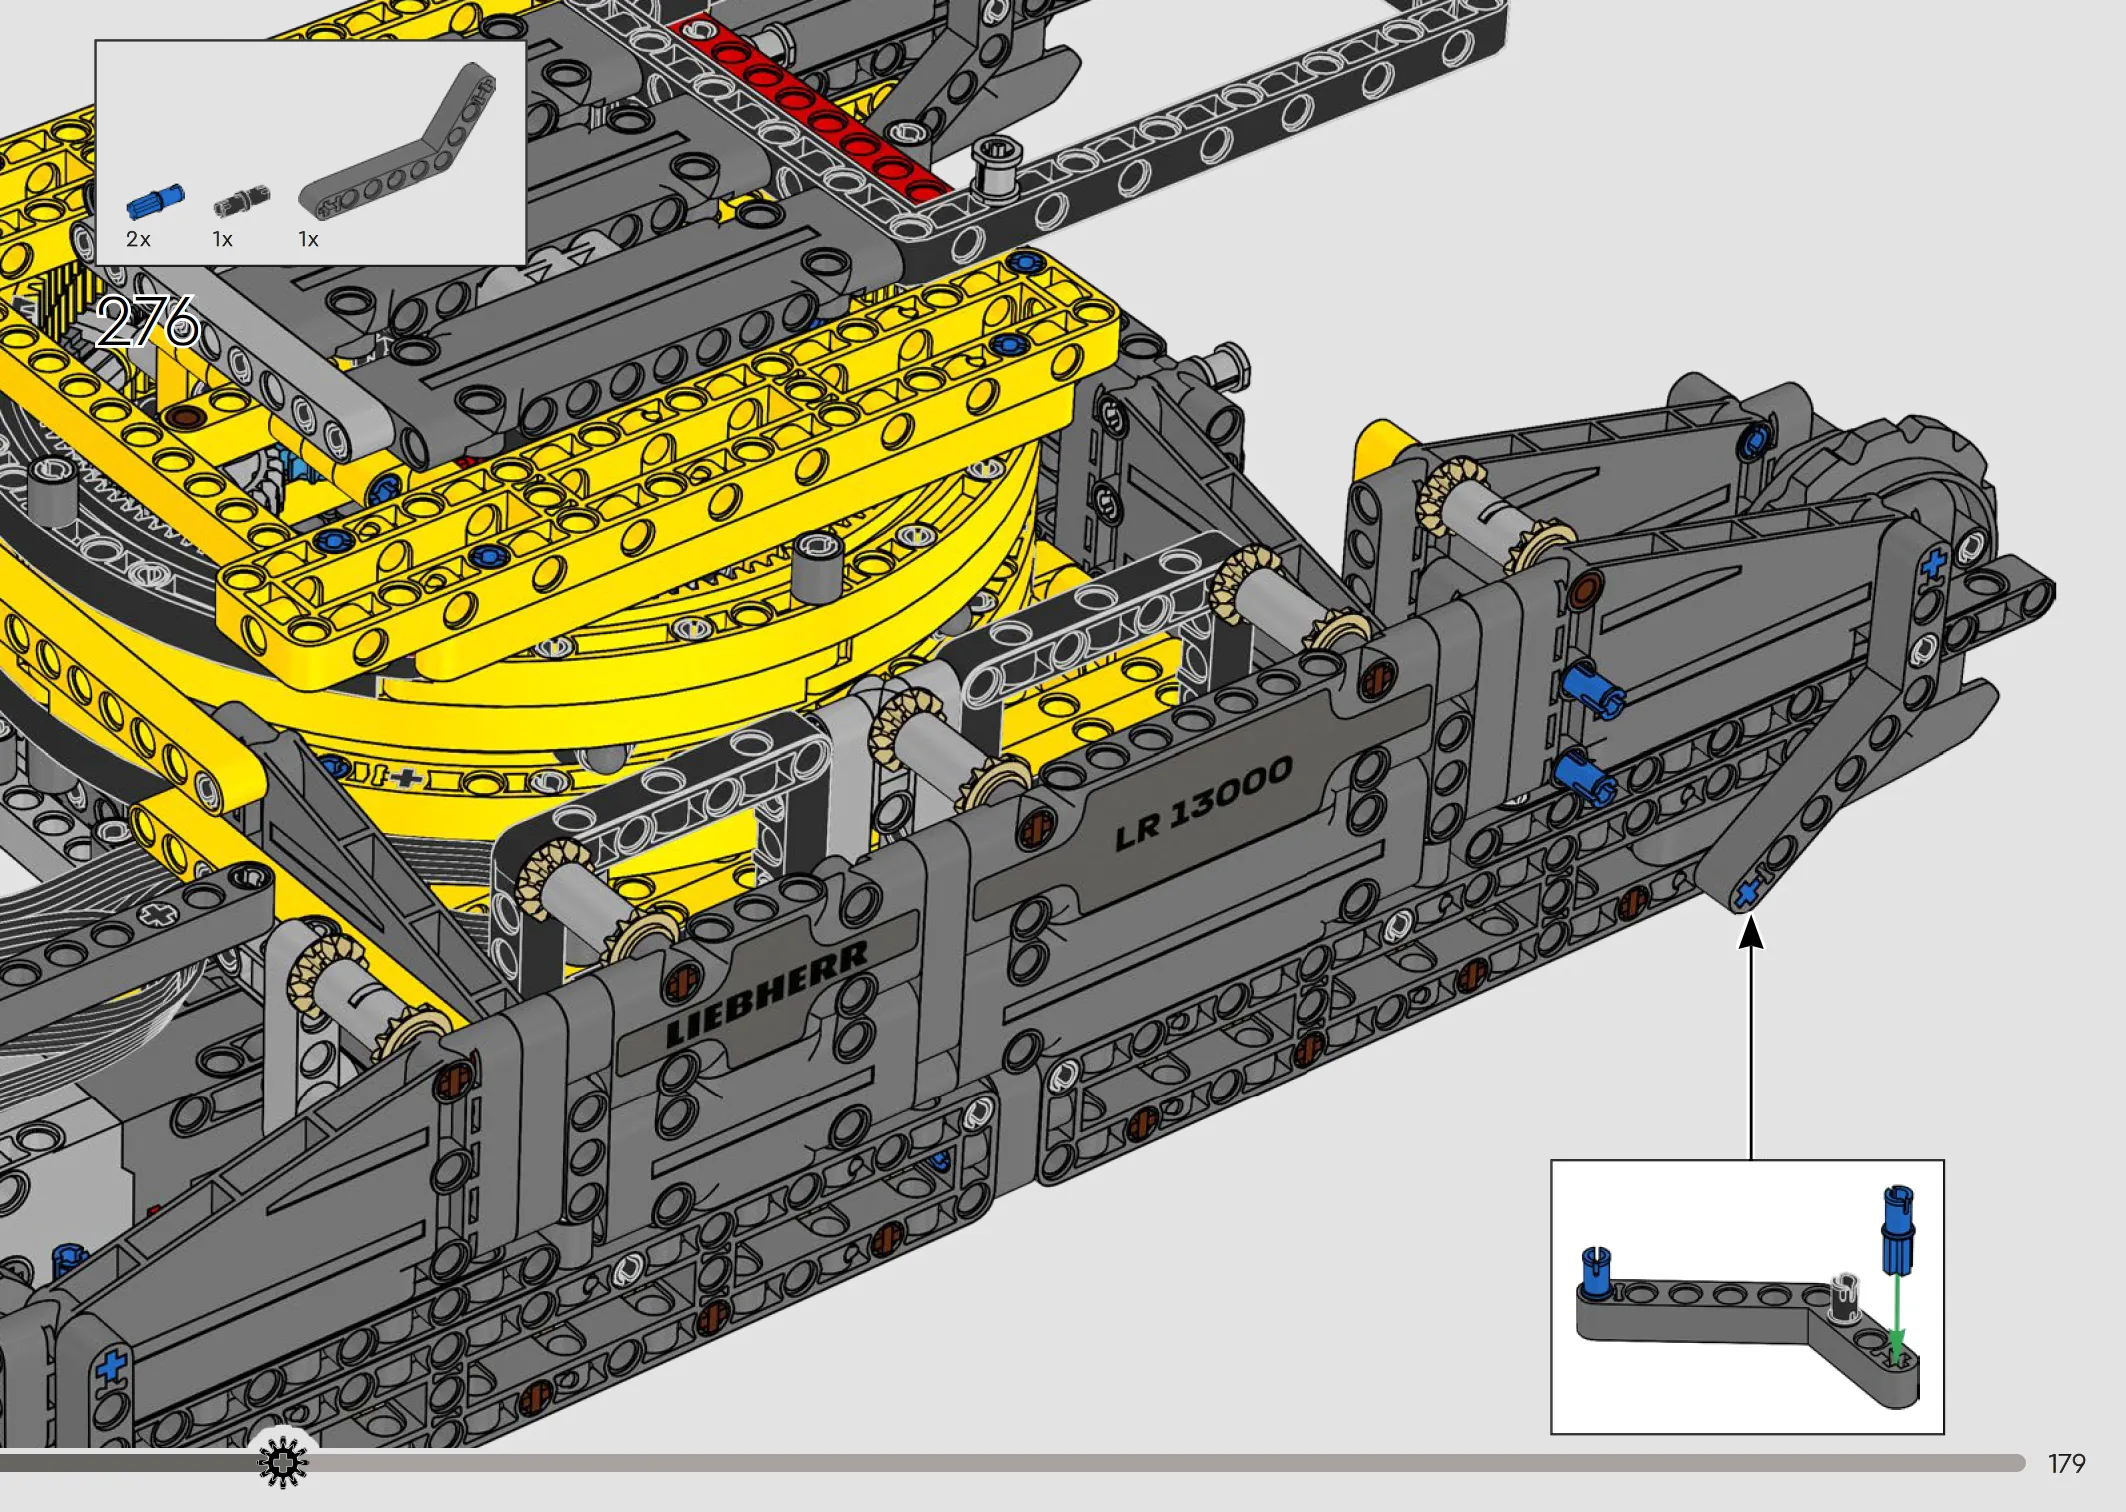Click the blue pin in the parts list
The width and height of the screenshot is (2126, 1512).
coord(155,201)
